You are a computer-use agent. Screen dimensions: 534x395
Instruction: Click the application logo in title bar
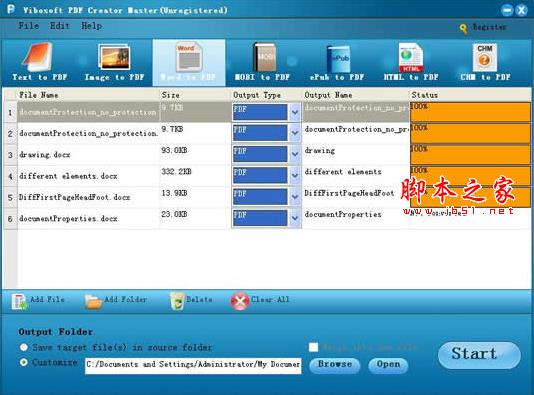[x=11, y=9]
